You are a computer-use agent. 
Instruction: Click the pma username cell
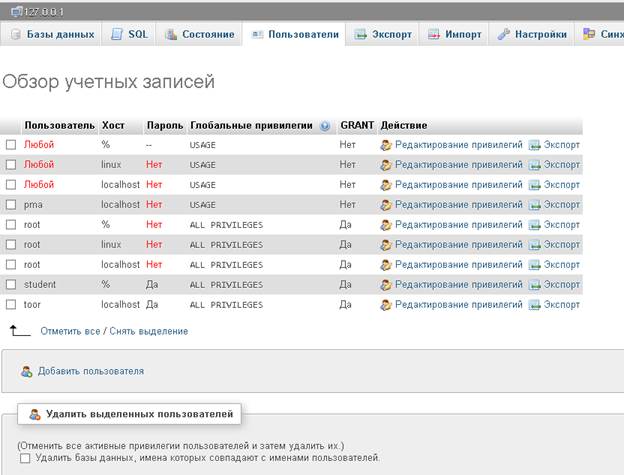33,205
